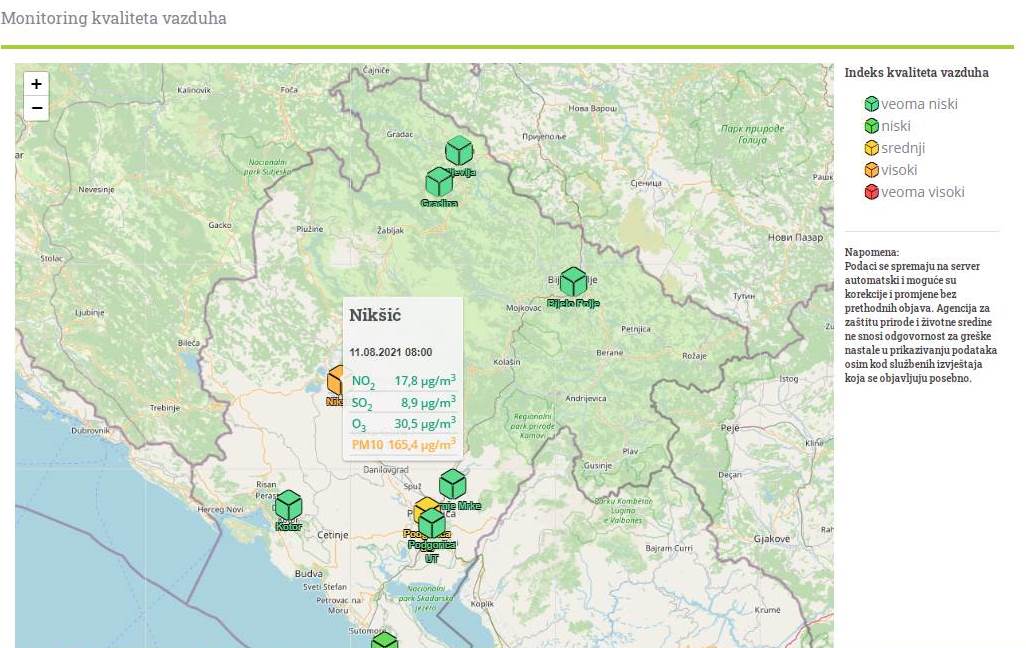1026x648 pixels.
Task: Click the orange 'visoki' legend cube
Action: click(872, 170)
